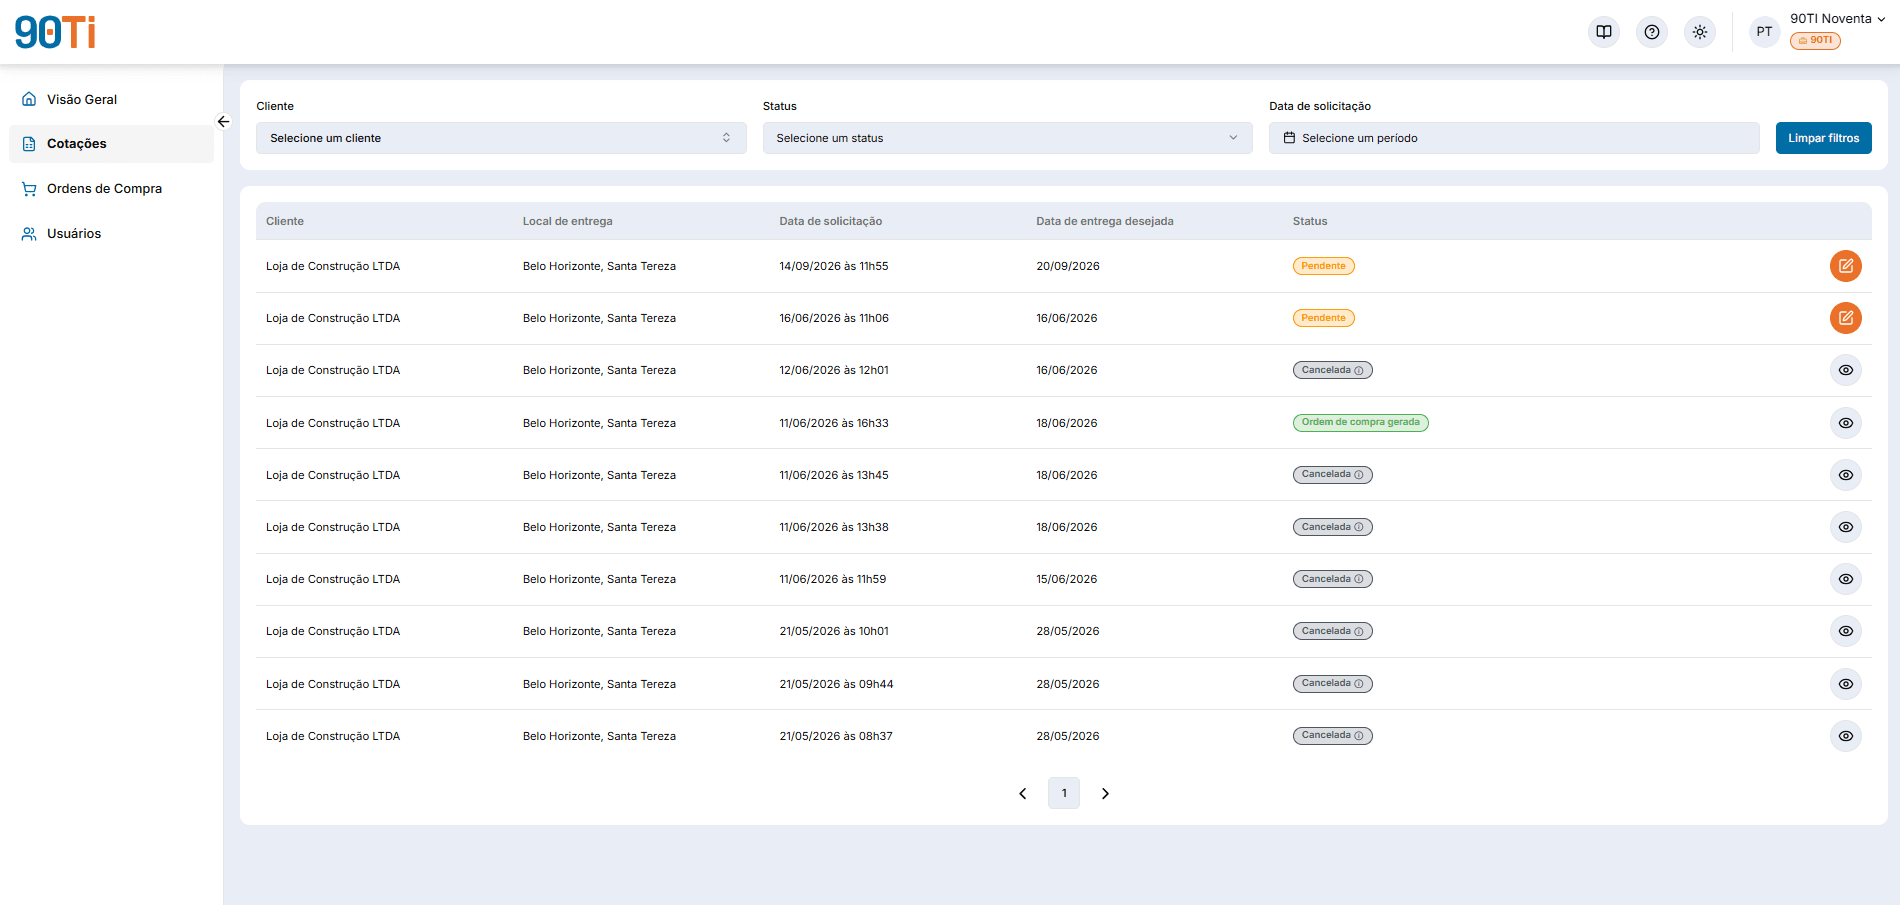Open the documentation book icon in header

[1604, 32]
